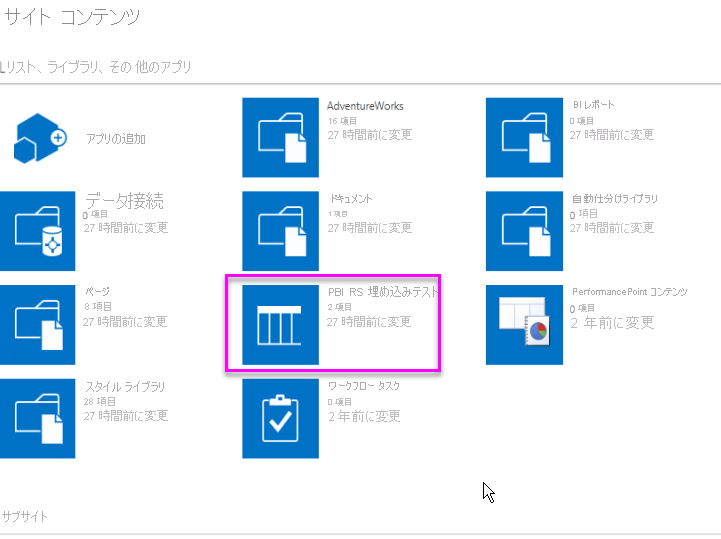The height and width of the screenshot is (539, 721).
Task: Click the 自動仕分けライブラリ title link
Action: (615, 199)
